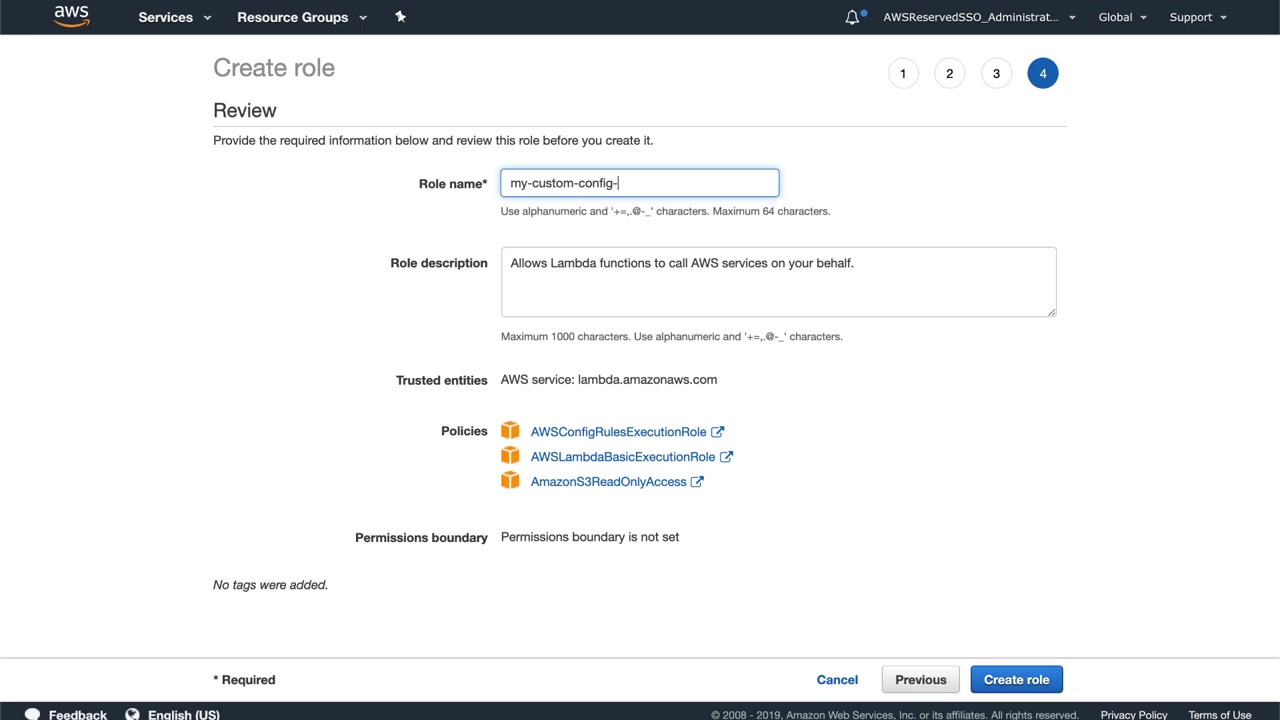Click the Feedback speech bubble icon
This screenshot has width=1280, height=720.
[32, 714]
